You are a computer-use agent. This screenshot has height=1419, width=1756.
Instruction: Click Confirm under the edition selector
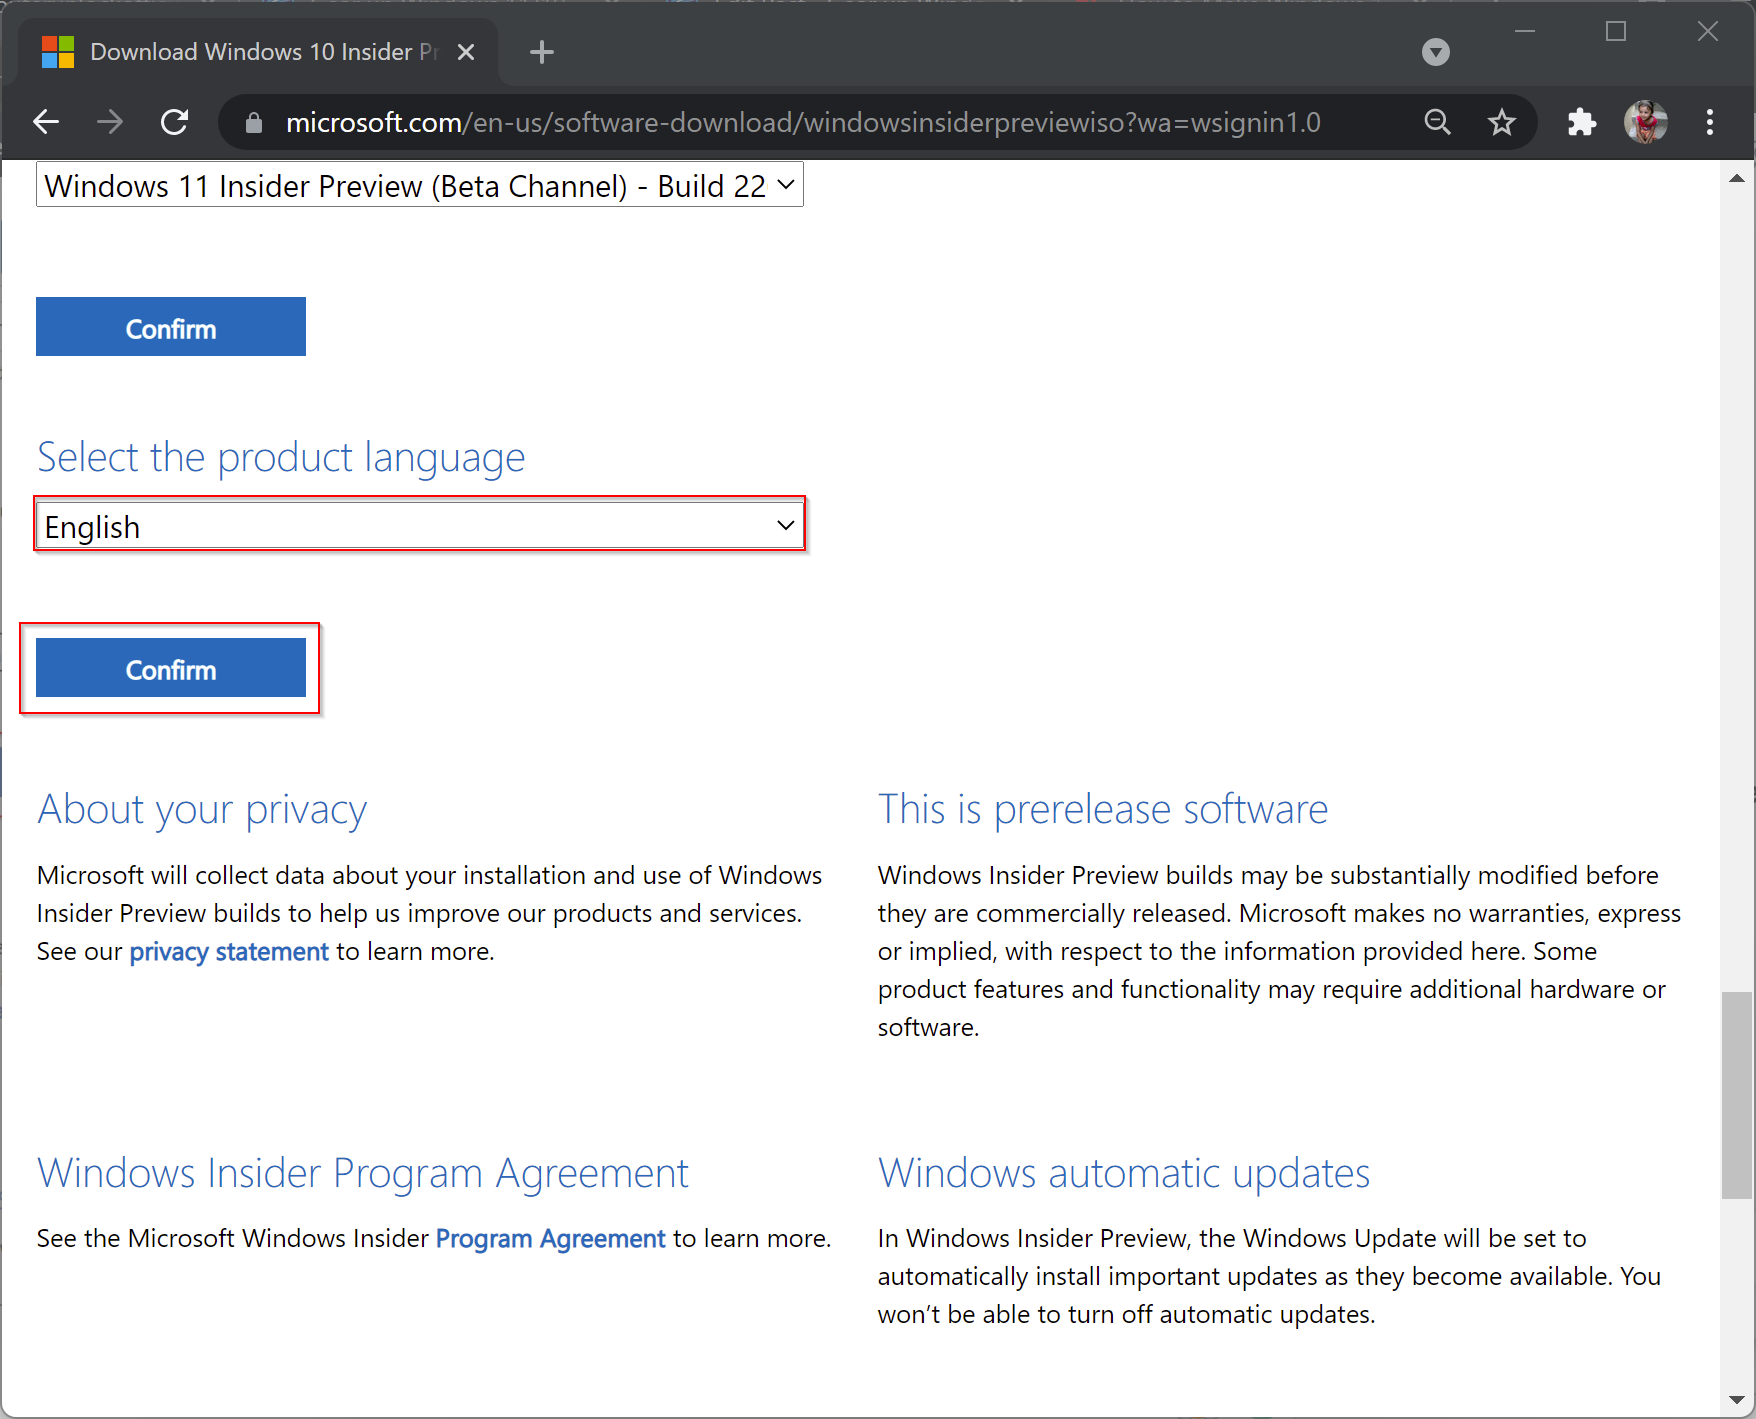click(x=171, y=327)
